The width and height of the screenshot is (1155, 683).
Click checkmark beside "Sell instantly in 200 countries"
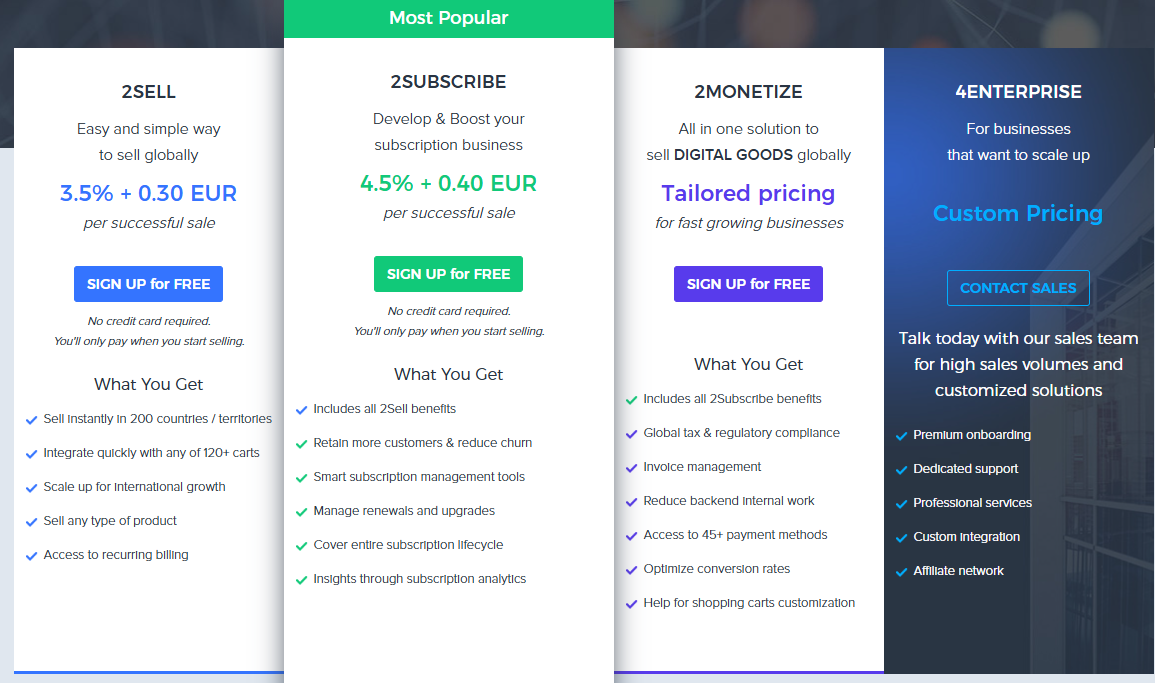coord(31,420)
